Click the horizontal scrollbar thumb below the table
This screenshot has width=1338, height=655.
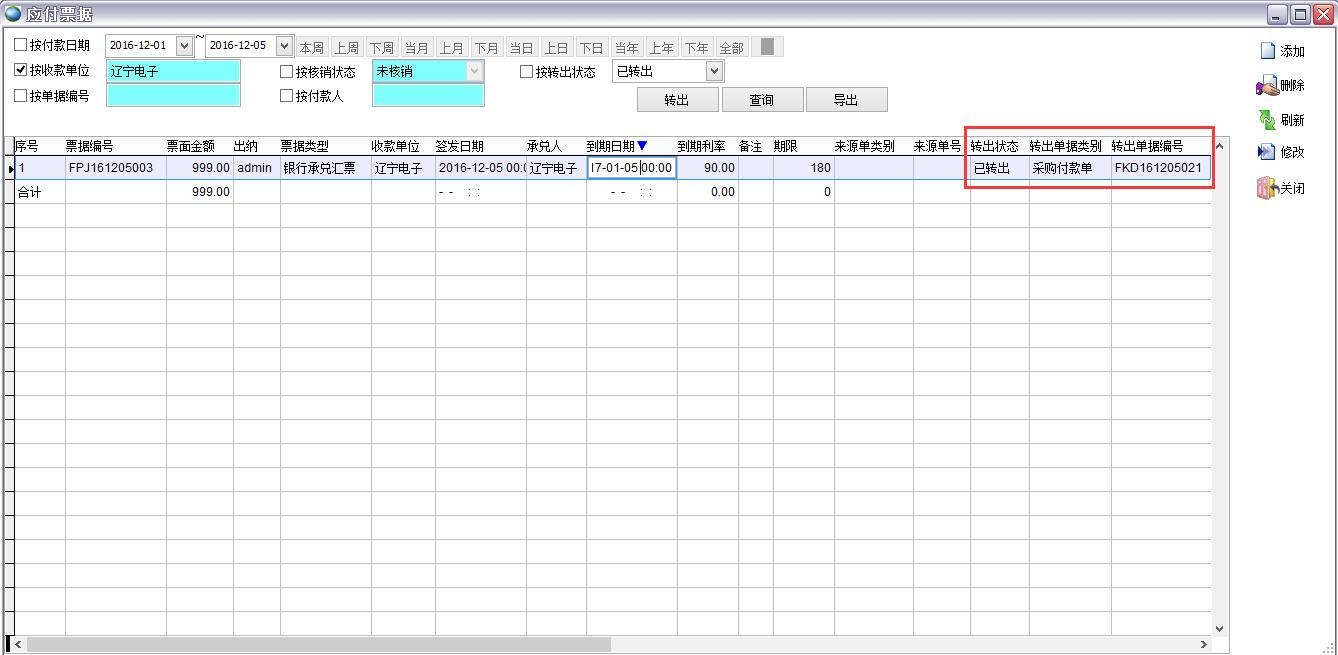pos(318,645)
